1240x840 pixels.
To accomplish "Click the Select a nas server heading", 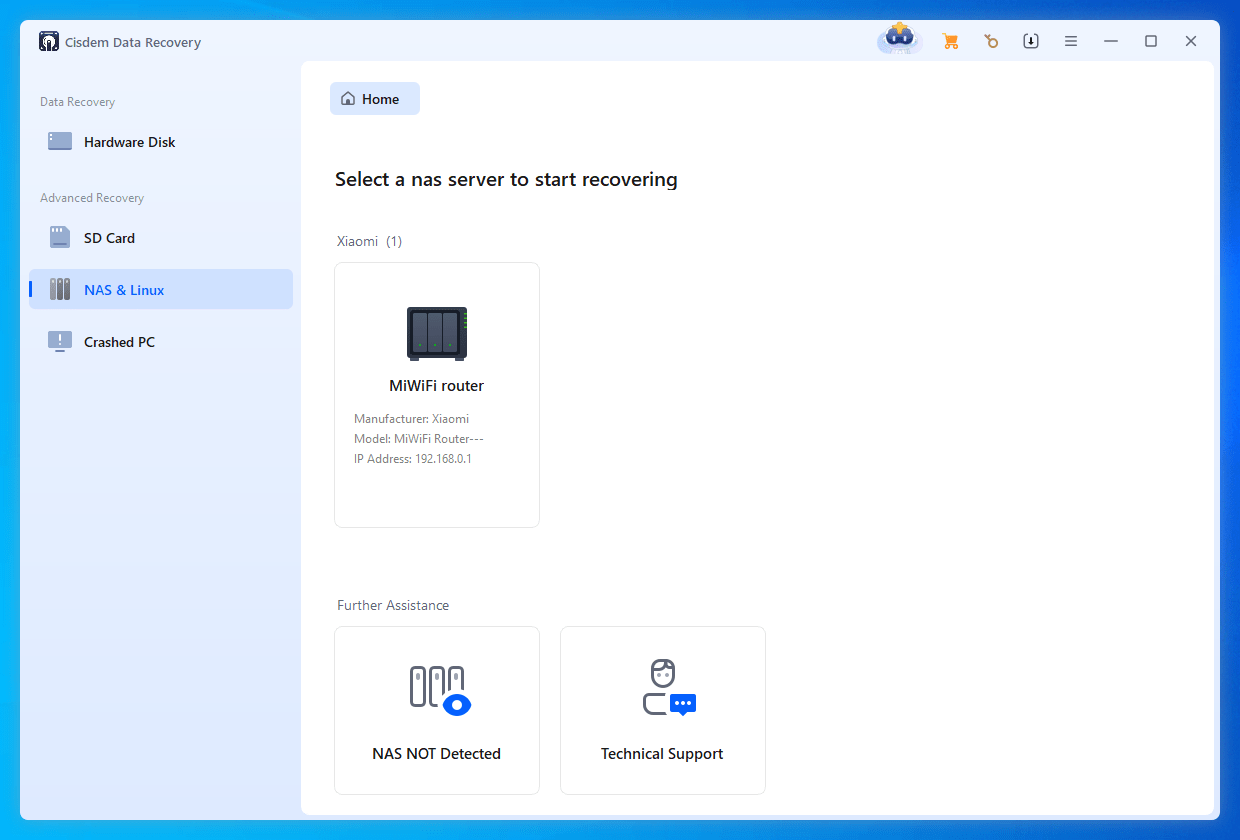I will 506,179.
